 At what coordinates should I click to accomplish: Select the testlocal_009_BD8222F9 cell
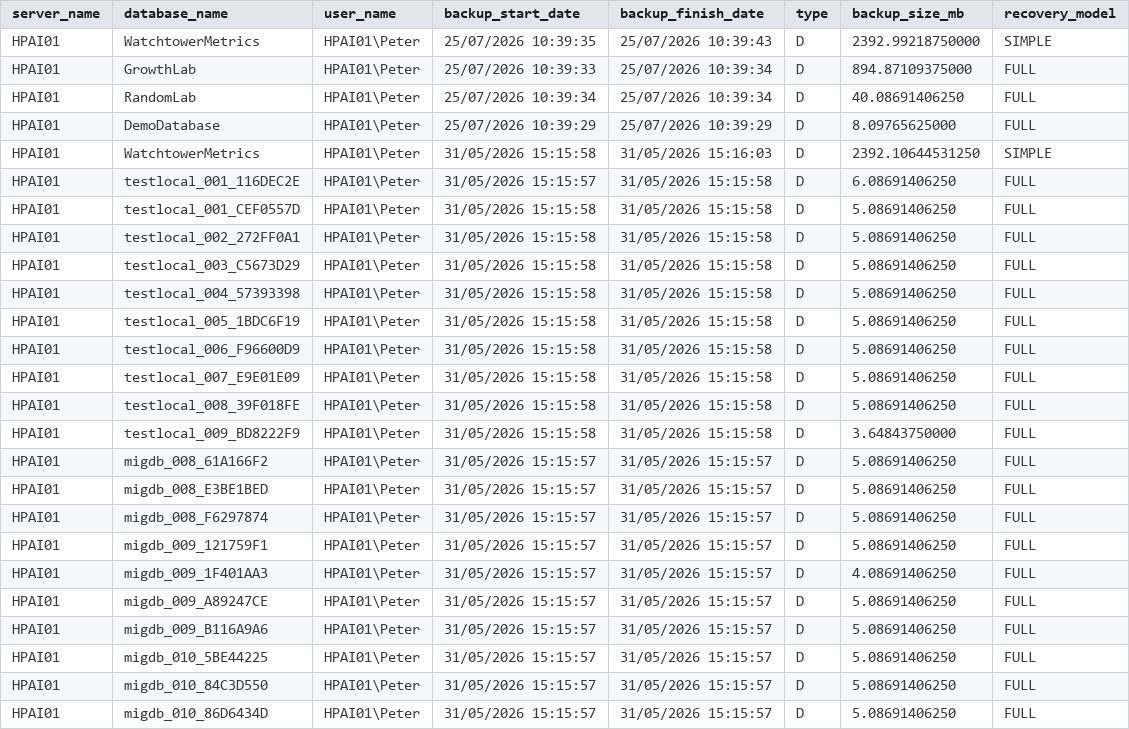point(212,434)
